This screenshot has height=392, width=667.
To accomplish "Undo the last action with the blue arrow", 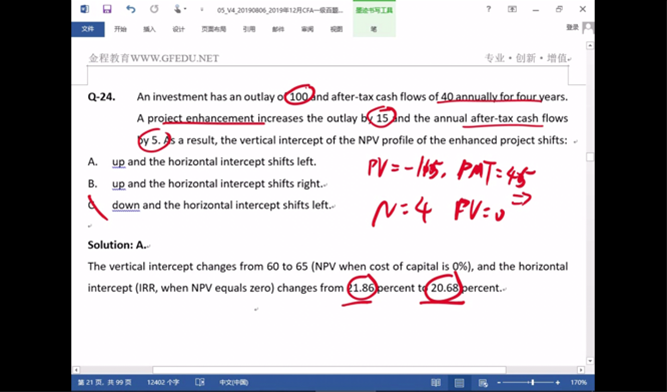I will coord(131,9).
